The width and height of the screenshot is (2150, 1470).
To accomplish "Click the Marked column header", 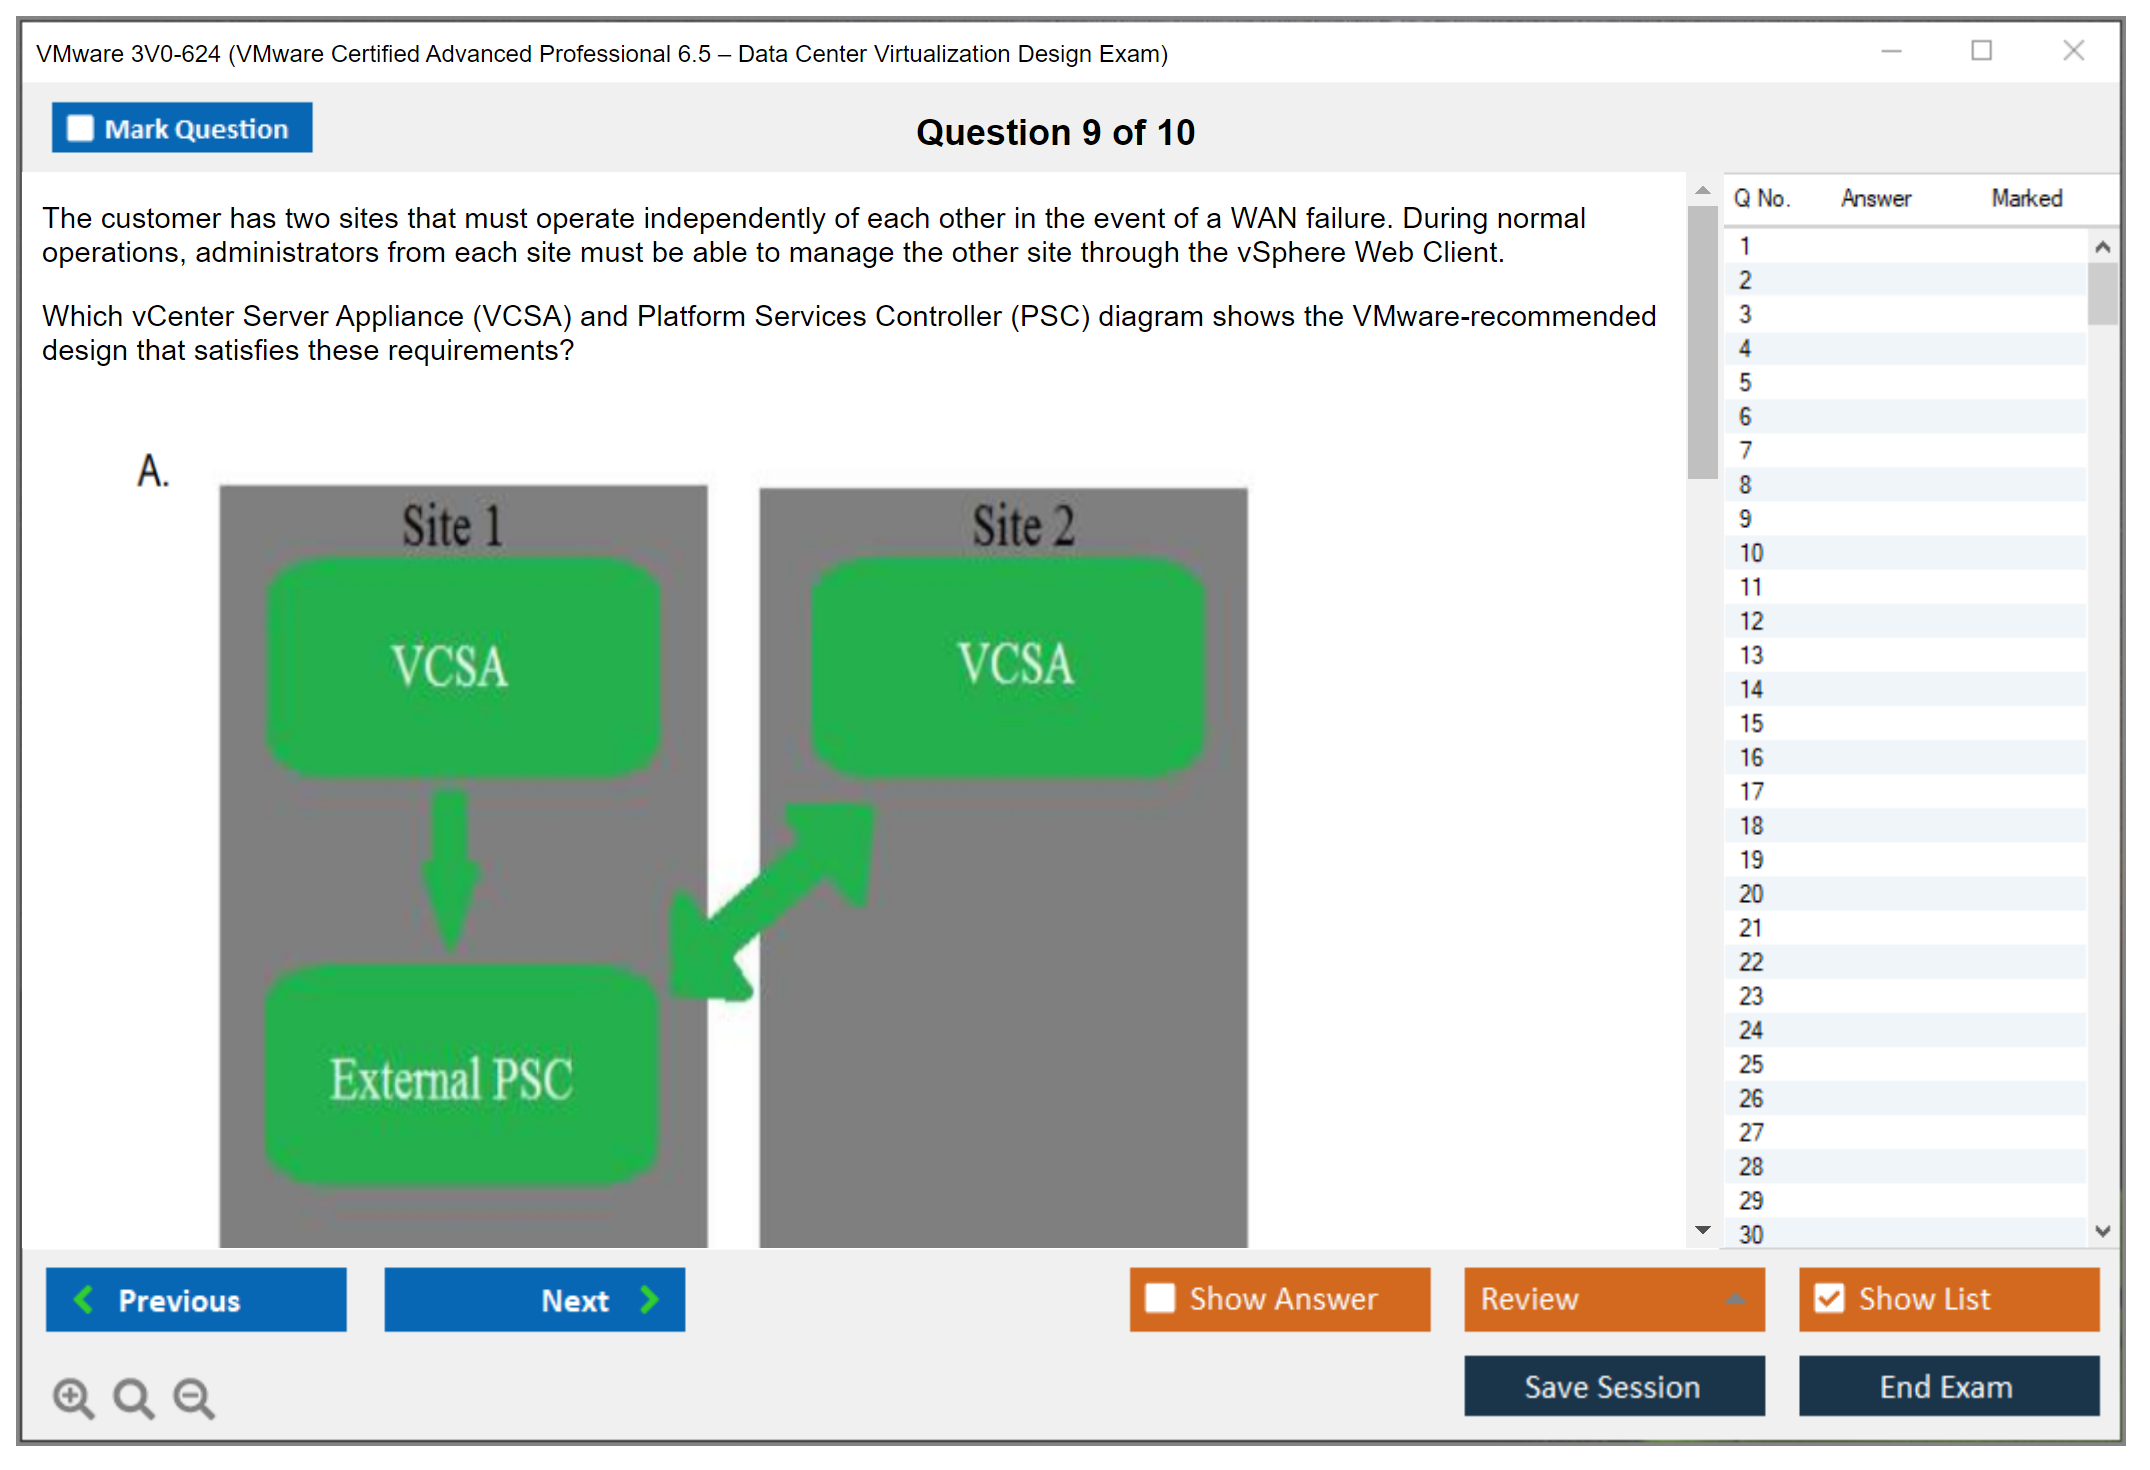I will click(x=2026, y=198).
